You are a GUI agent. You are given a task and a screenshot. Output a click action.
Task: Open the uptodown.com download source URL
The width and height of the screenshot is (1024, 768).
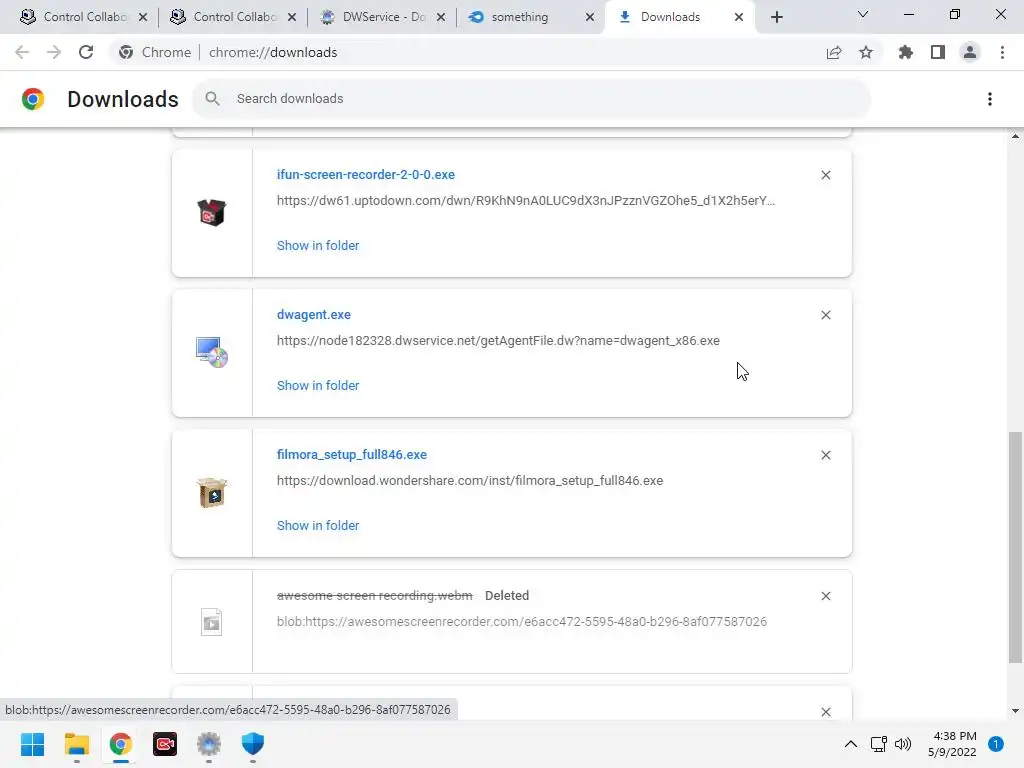[x=526, y=200]
